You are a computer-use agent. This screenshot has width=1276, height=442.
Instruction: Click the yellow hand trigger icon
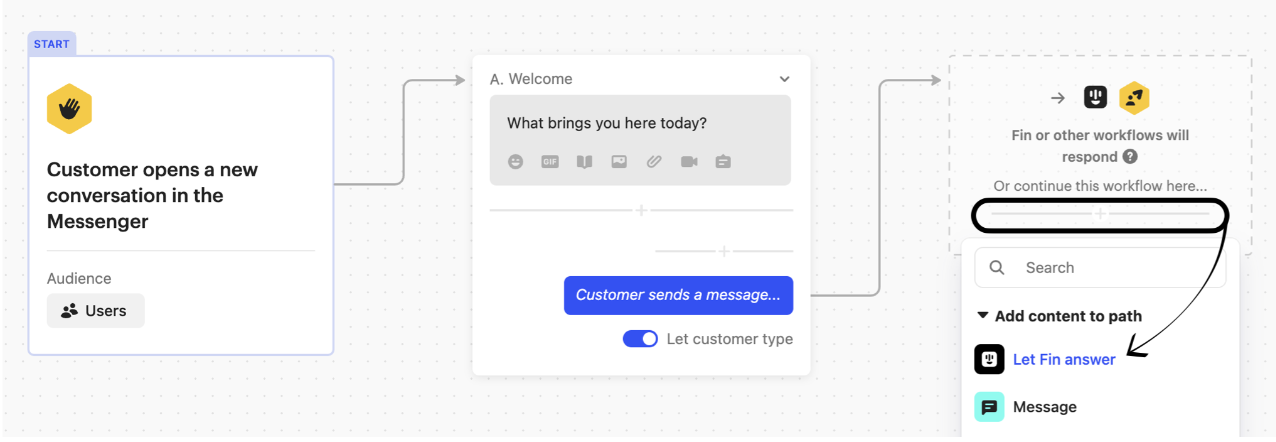pyautogui.click(x=69, y=109)
